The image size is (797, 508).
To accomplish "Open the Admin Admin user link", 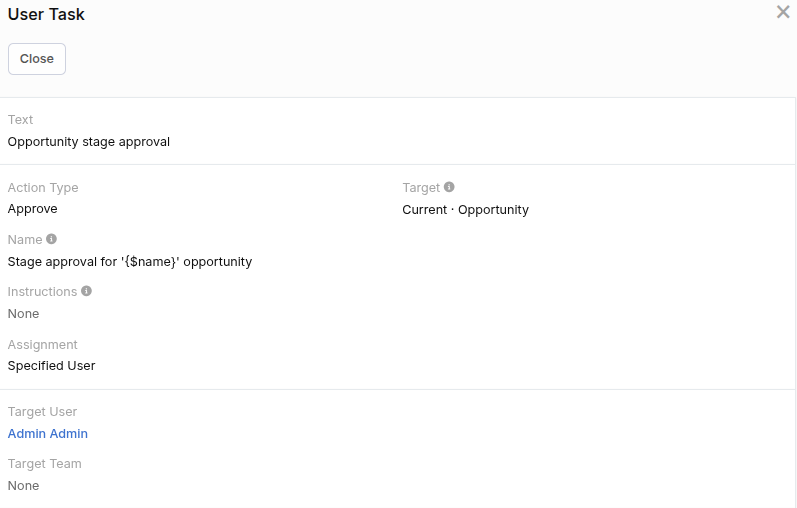I will click(x=48, y=434).
